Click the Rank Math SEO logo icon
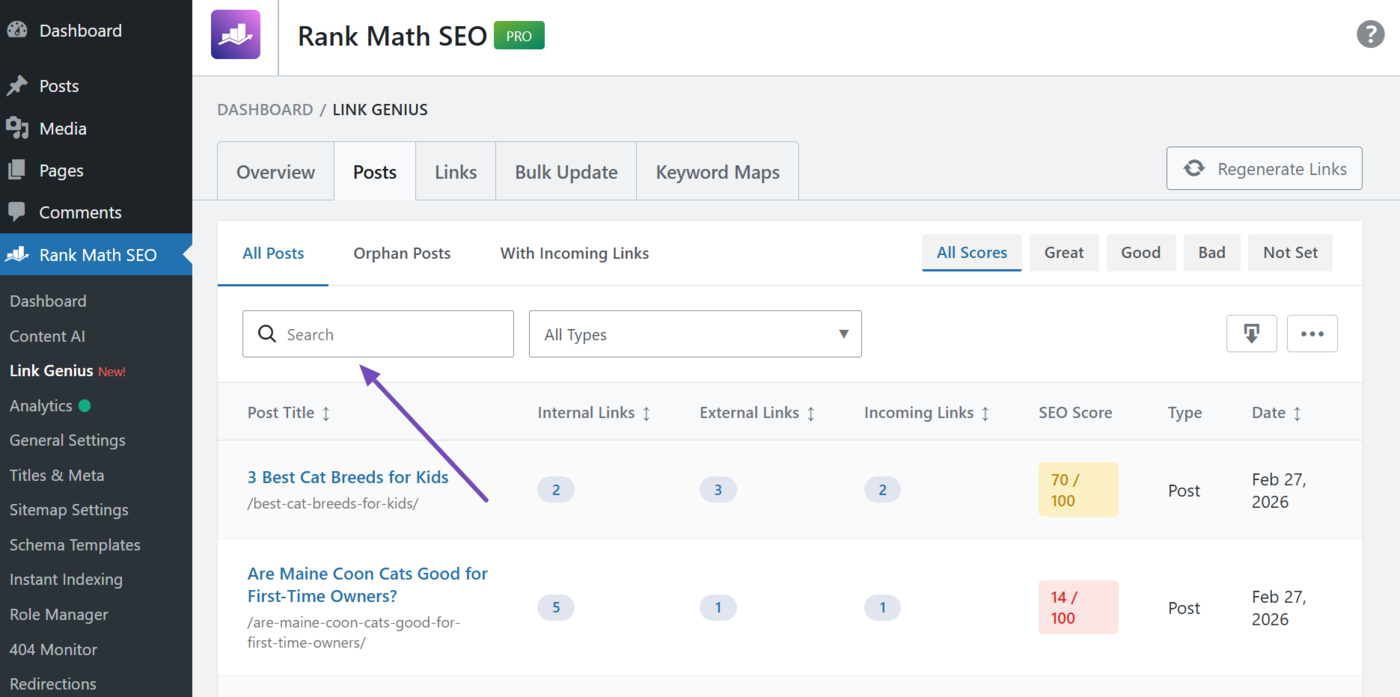Image resolution: width=1400 pixels, height=697 pixels. (x=235, y=35)
